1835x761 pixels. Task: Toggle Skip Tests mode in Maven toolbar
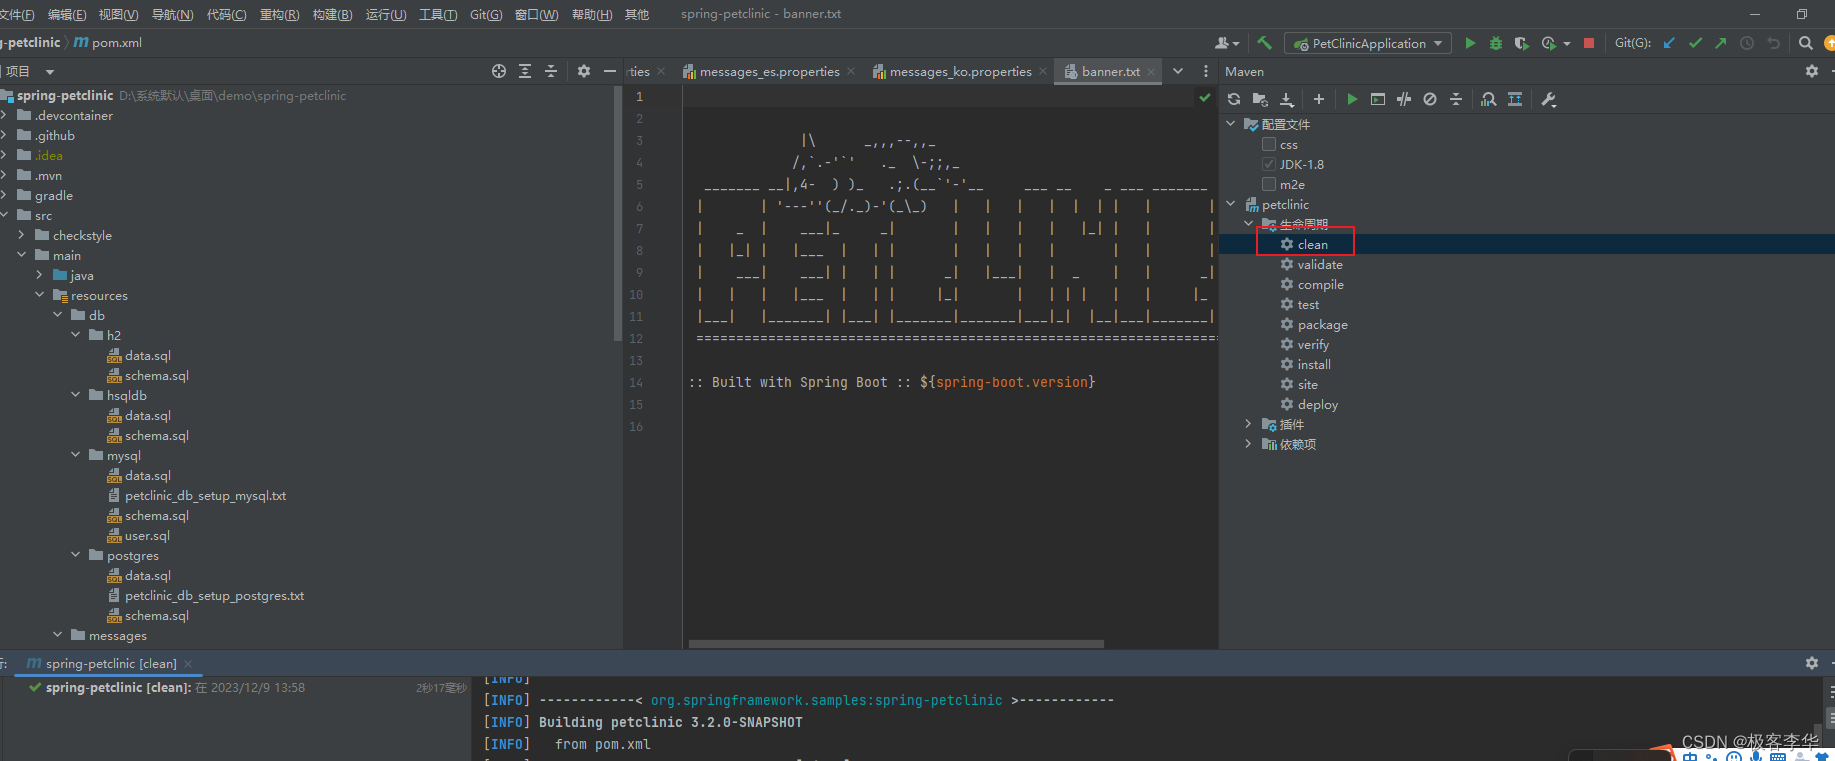1430,99
